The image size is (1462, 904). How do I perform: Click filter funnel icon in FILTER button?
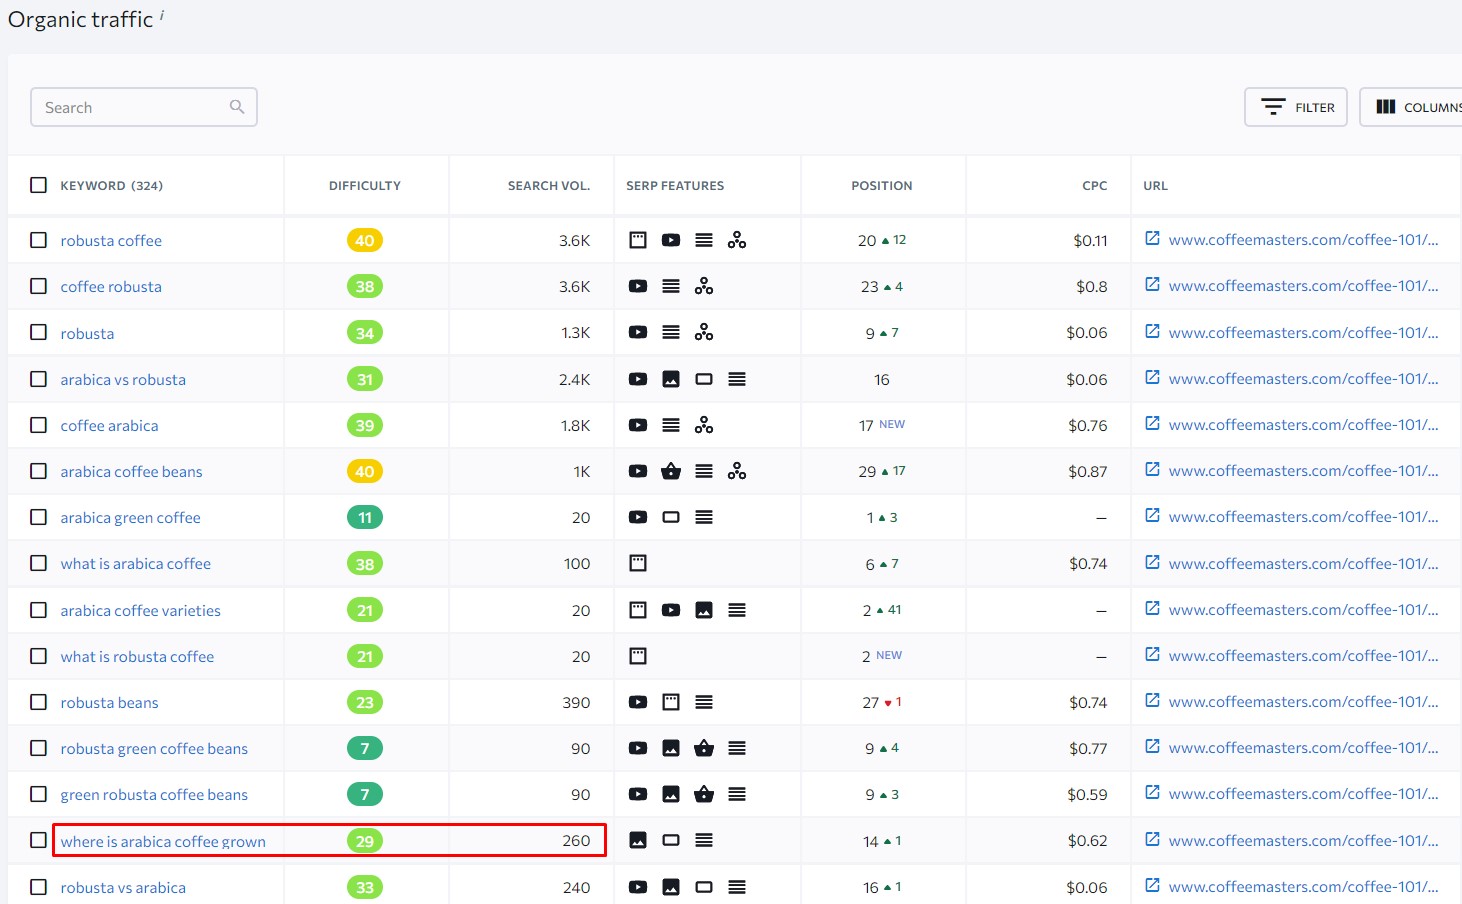tap(1273, 107)
